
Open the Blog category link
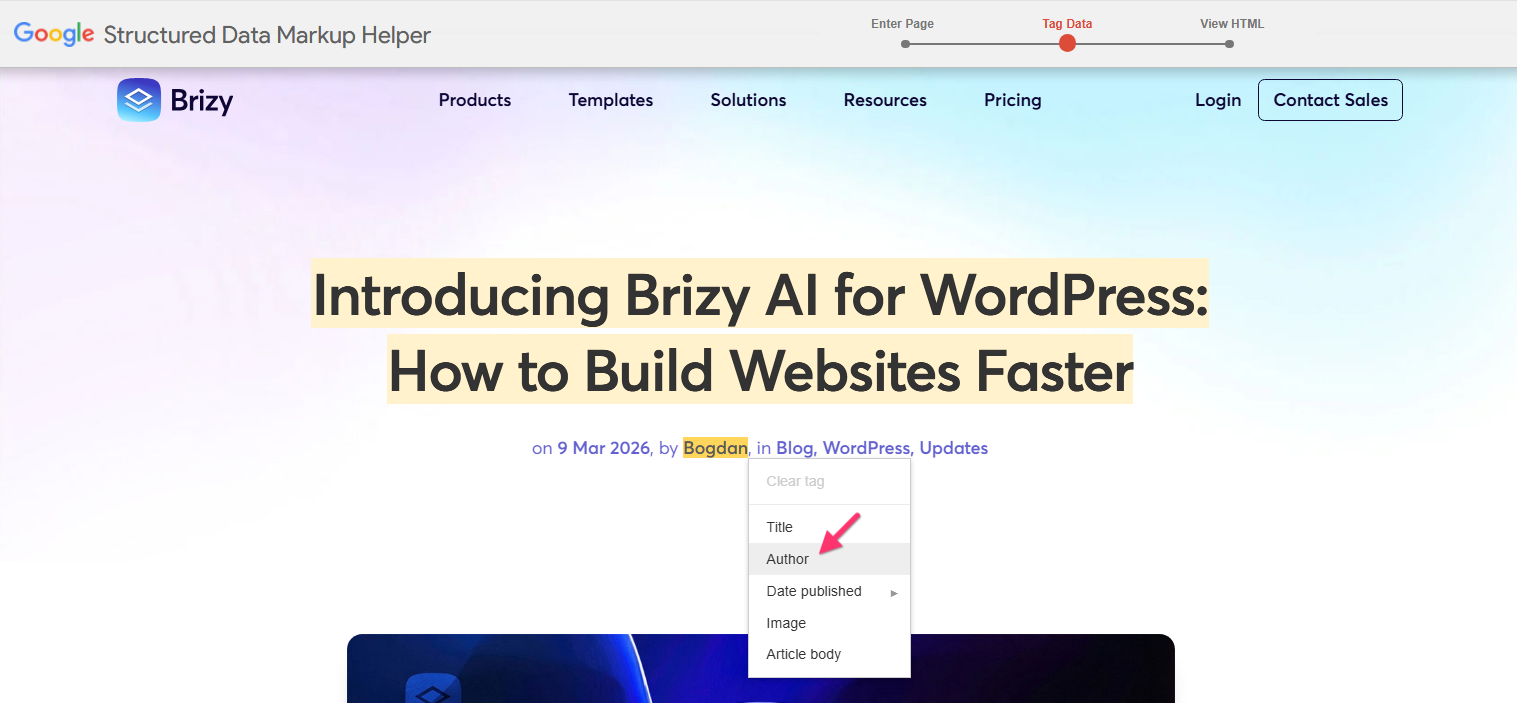(x=796, y=448)
